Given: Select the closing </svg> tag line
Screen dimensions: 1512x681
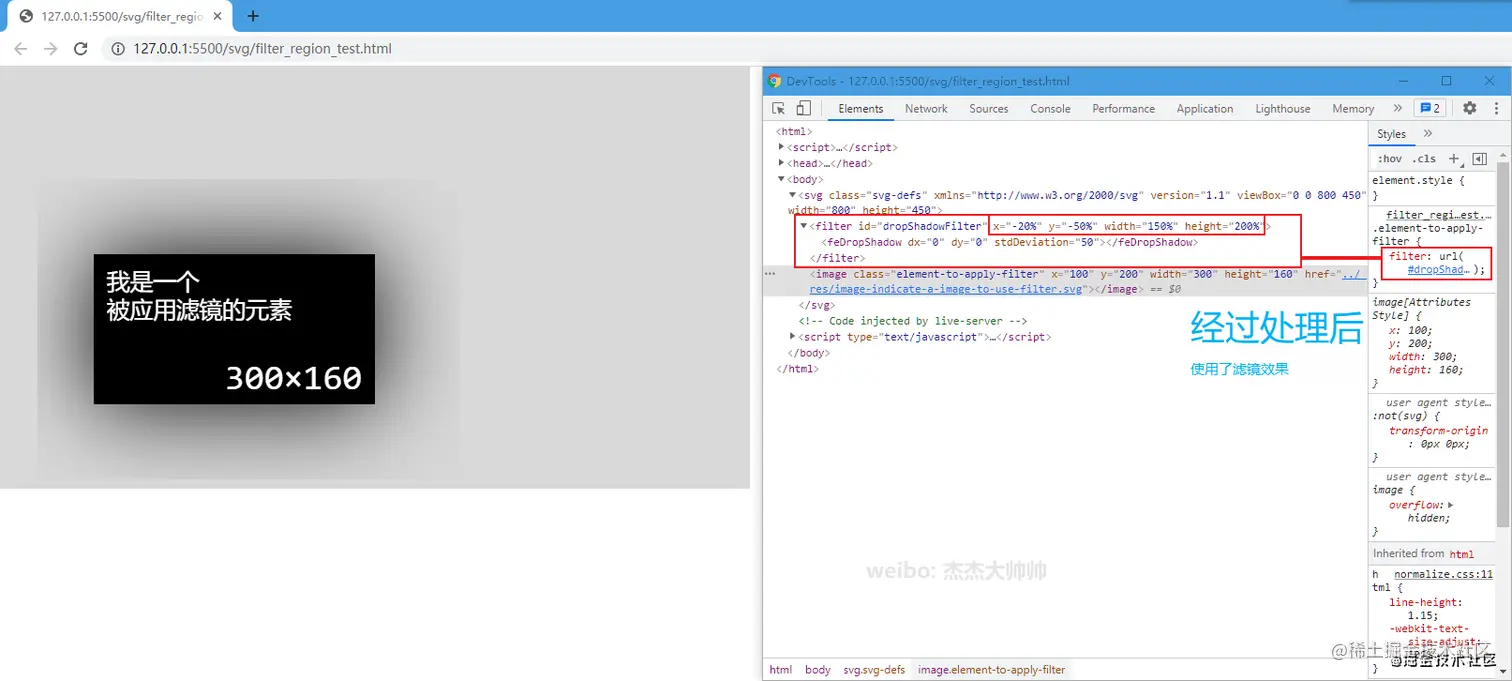Looking at the screenshot, I should 815,305.
